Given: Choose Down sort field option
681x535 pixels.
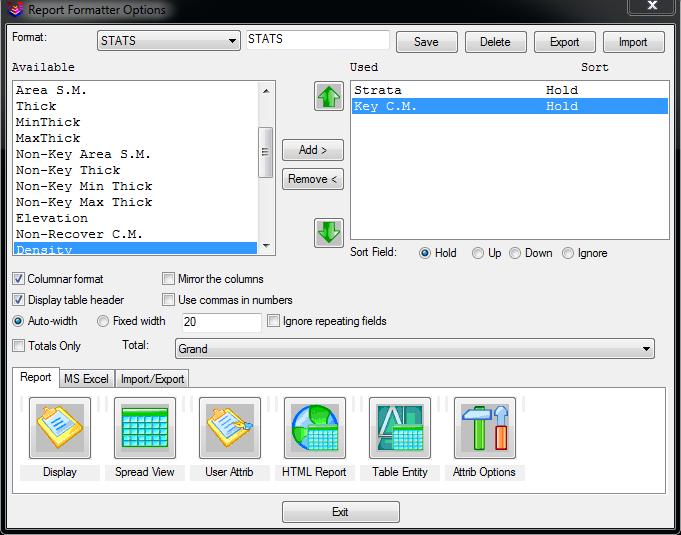Looking at the screenshot, I should tap(515, 253).
